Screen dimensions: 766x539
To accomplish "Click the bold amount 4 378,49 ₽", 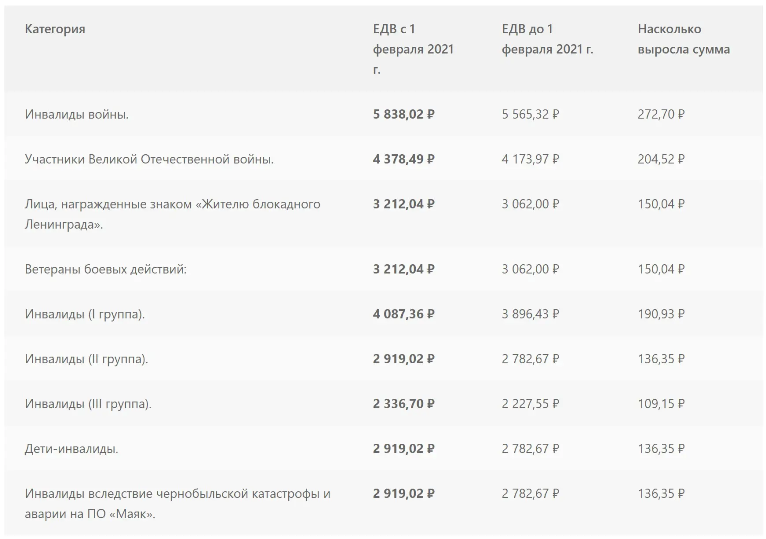I will tap(403, 159).
